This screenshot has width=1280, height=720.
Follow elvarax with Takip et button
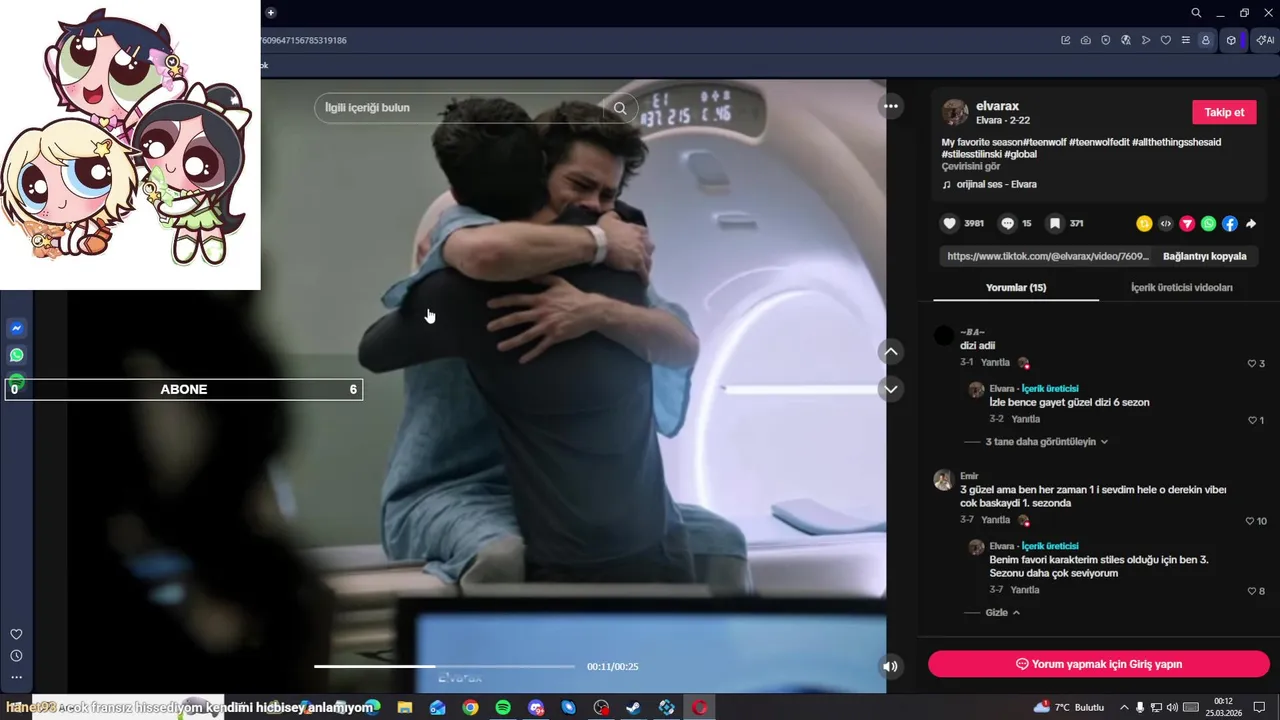pos(1224,112)
